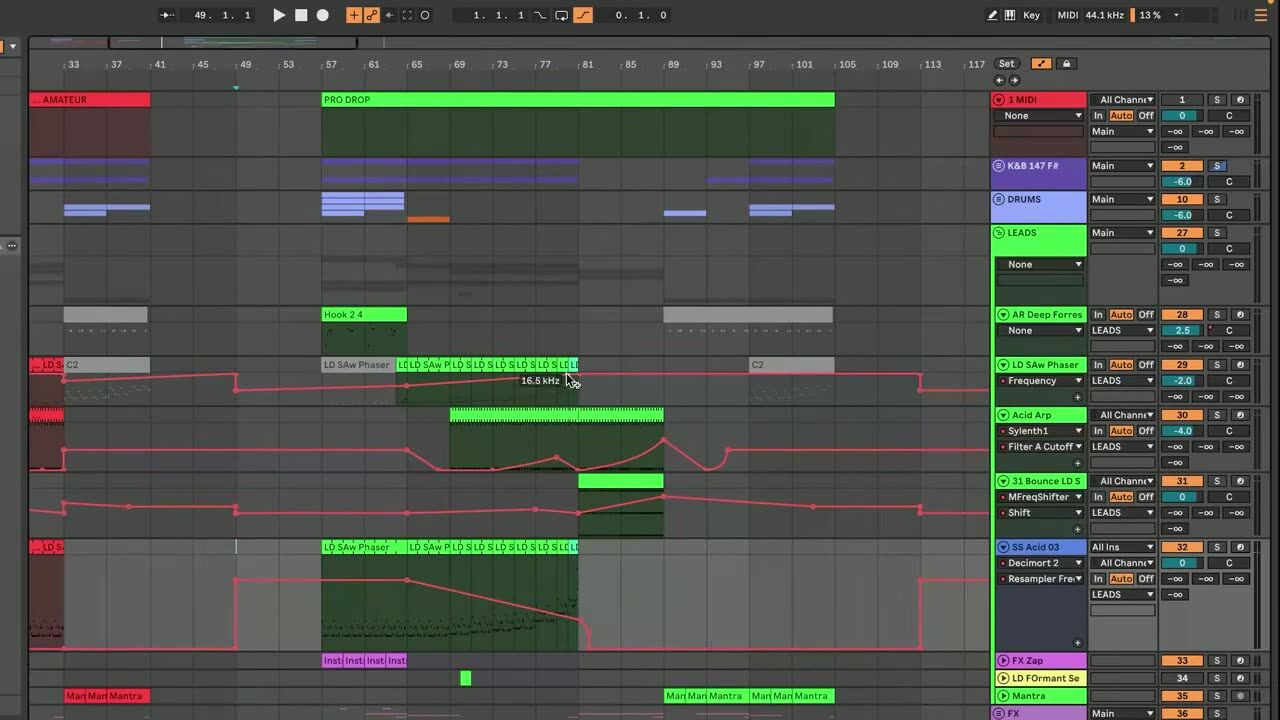Image resolution: width=1280 pixels, height=720 pixels.
Task: Click the Re-enable Automation arrow icon
Action: pos(389,15)
